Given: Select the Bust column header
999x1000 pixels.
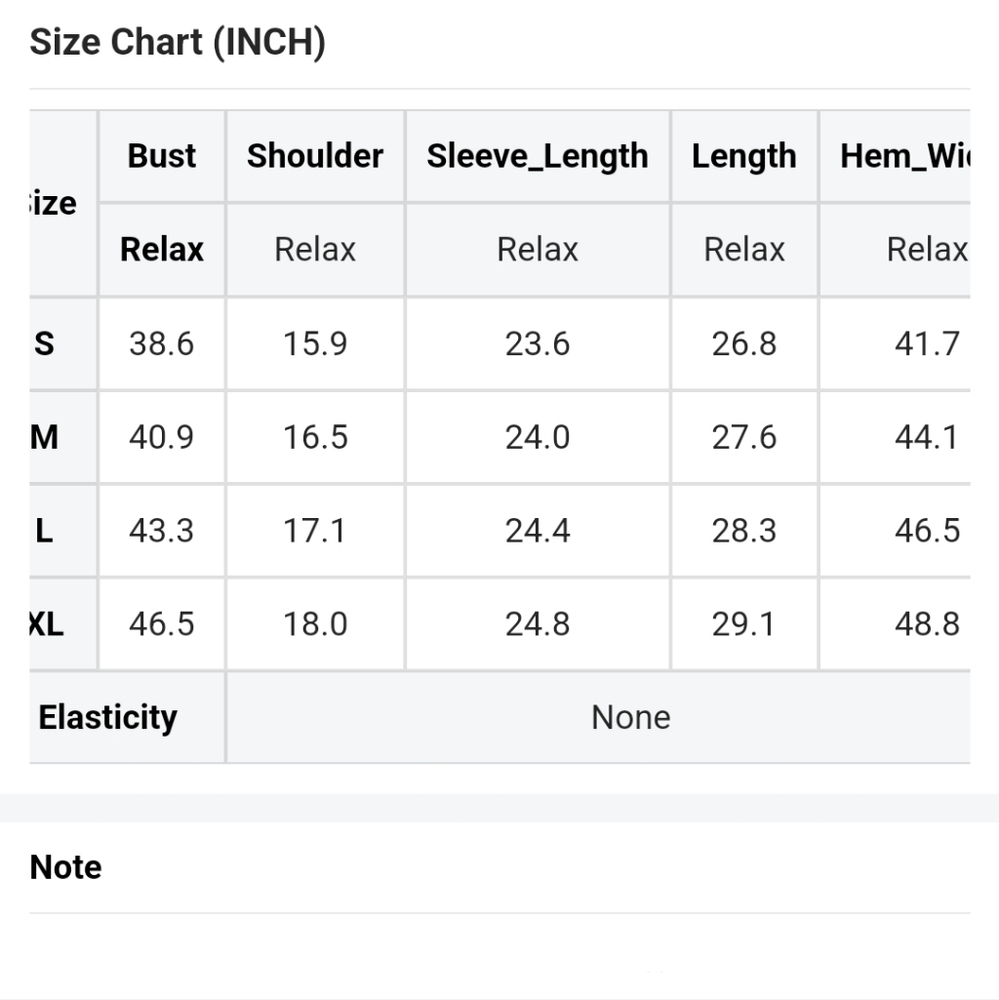Looking at the screenshot, I should (162, 156).
